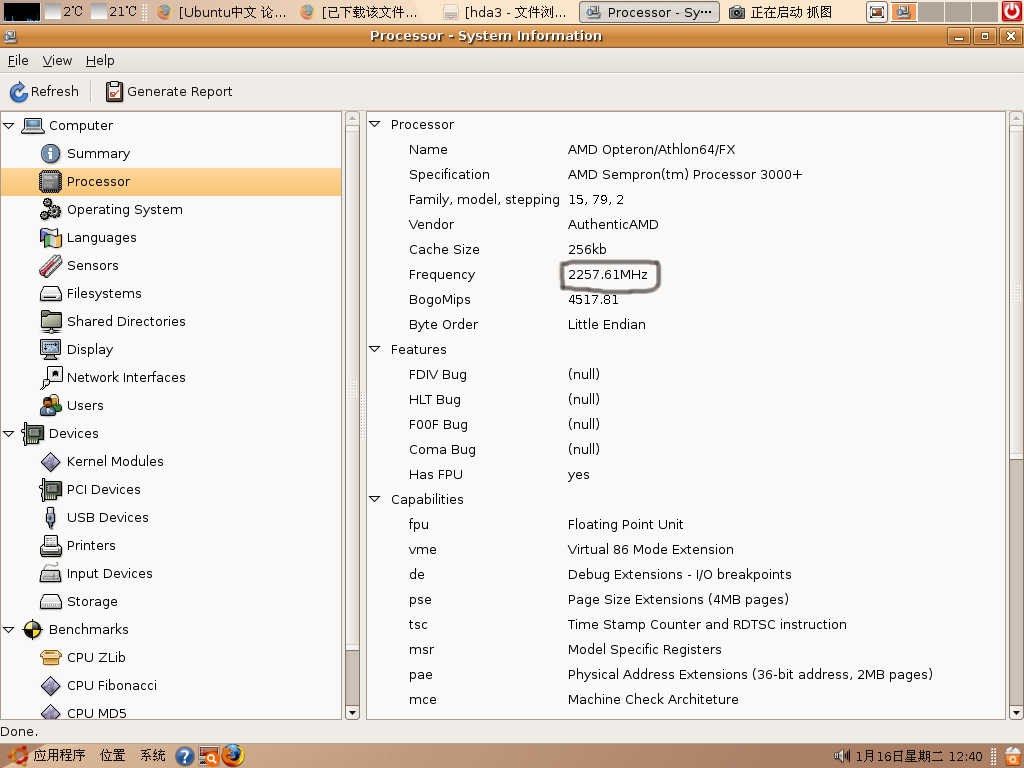
Task: Select the Family, model, stepping row
Action: click(x=686, y=200)
